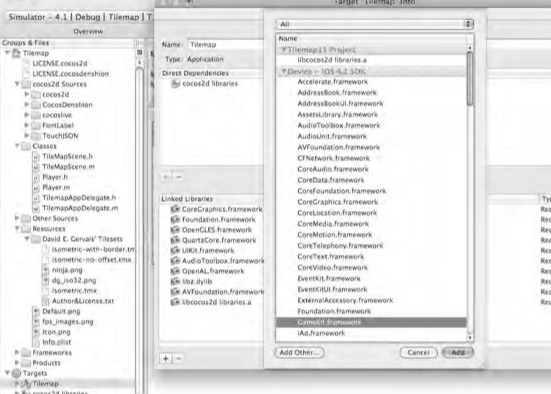
Task: Expand the Other Sources group triangle
Action: 17,218
